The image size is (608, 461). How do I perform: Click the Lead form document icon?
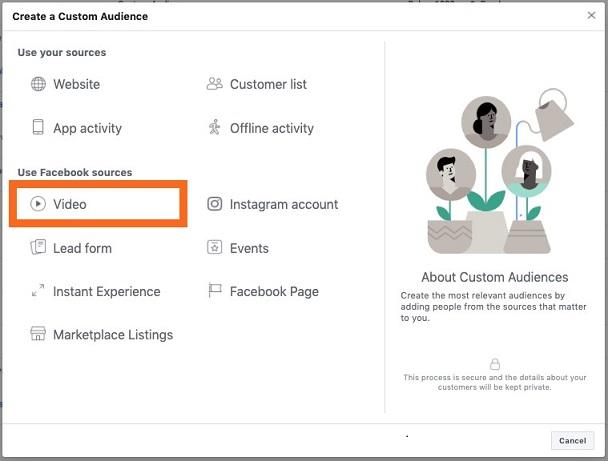(38, 248)
